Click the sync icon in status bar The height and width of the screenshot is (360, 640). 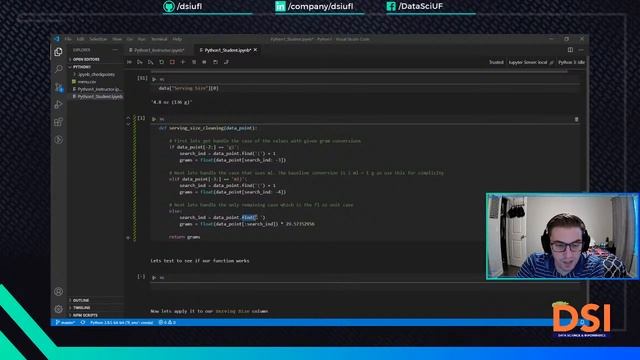pyautogui.click(x=83, y=322)
